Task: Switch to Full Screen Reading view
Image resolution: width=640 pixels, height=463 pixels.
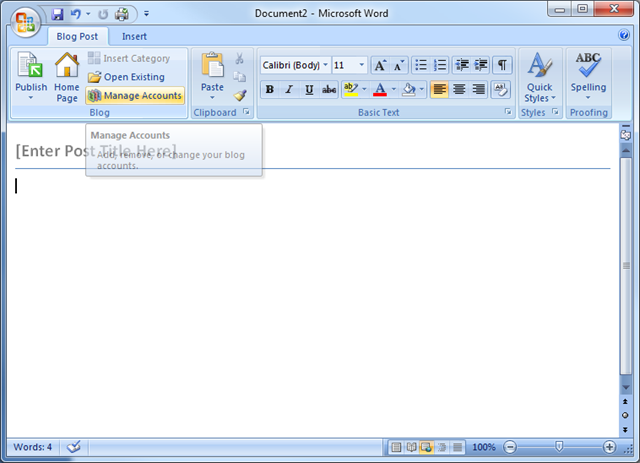Action: (x=411, y=447)
